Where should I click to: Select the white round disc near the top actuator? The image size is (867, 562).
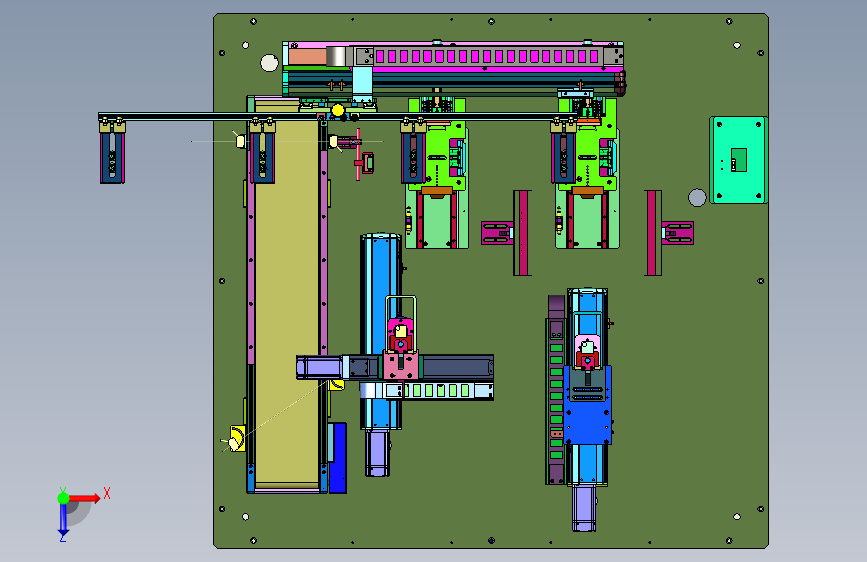point(269,63)
